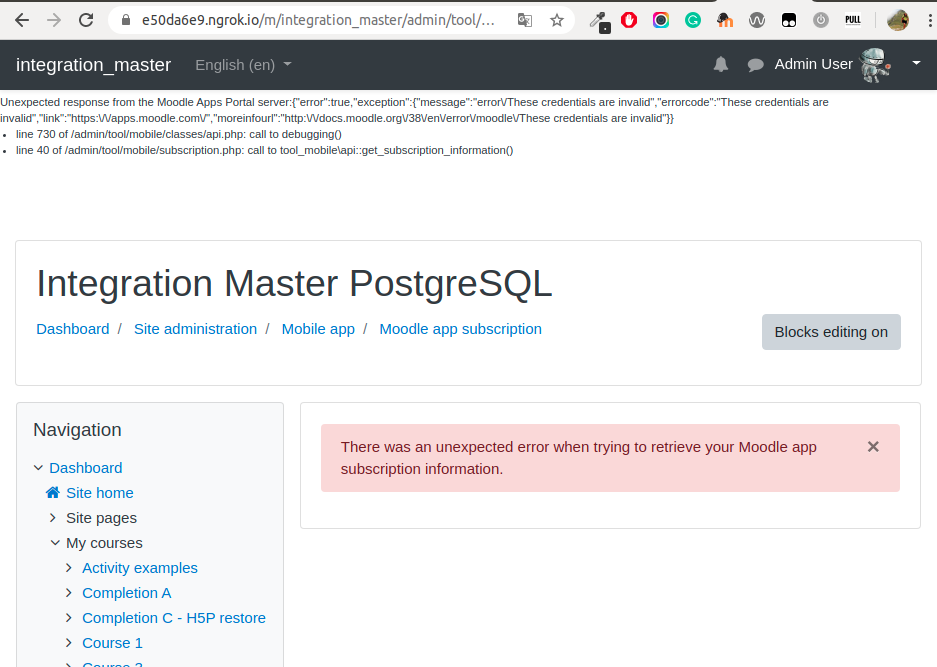
Task: Click the Site home house icon
Action: pos(53,492)
